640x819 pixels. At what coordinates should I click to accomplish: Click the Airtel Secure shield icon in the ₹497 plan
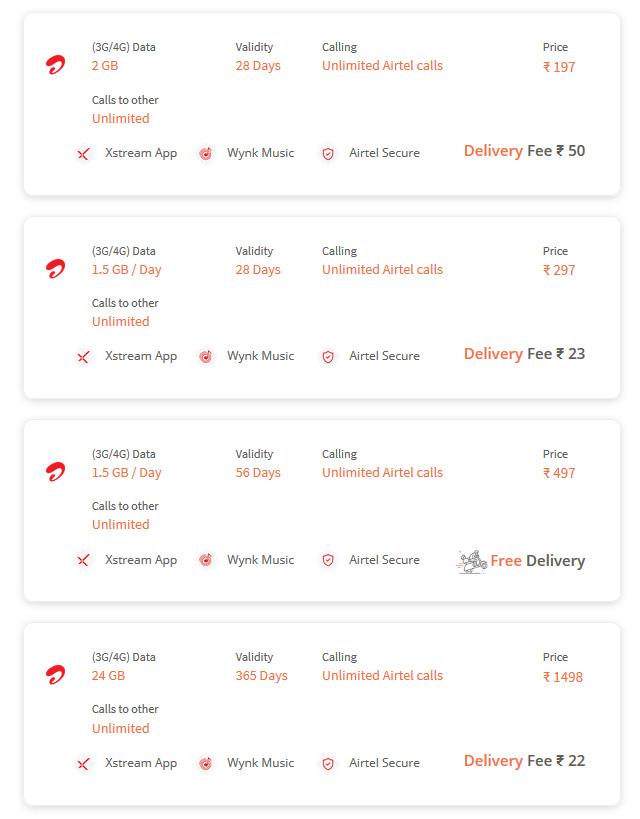click(328, 560)
